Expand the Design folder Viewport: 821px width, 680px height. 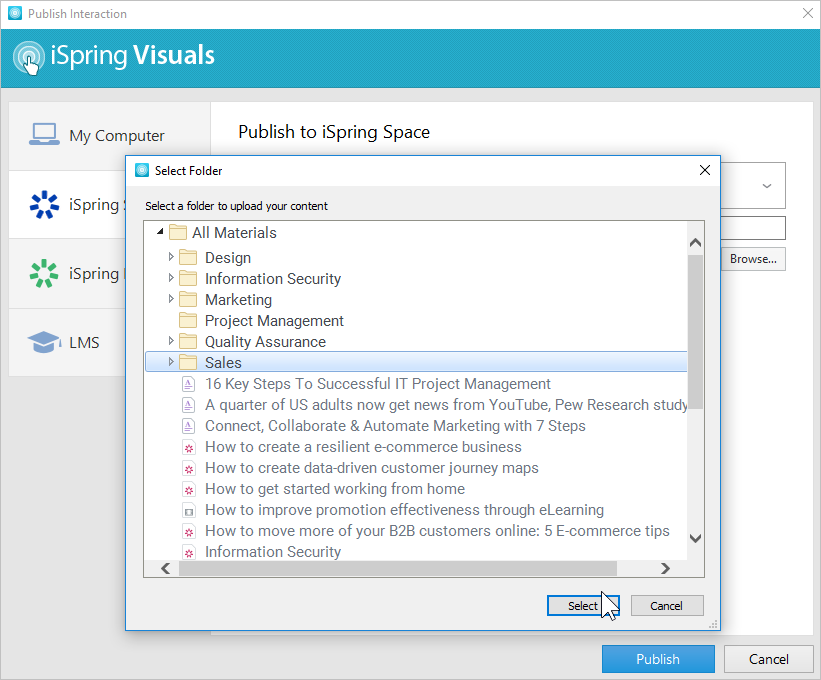click(x=171, y=257)
